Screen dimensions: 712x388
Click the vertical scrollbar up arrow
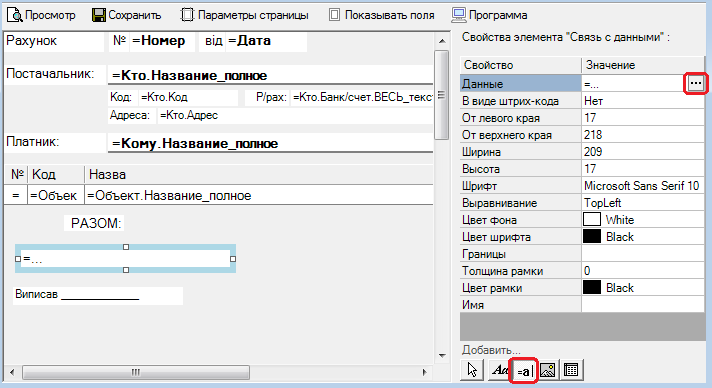point(442,41)
